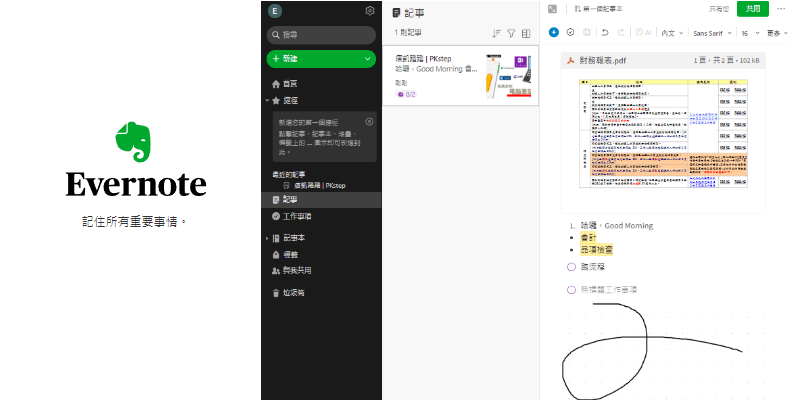Open 工作事項 tasks in sidebar
Image resolution: width=800 pixels, height=400 pixels.
(292, 216)
